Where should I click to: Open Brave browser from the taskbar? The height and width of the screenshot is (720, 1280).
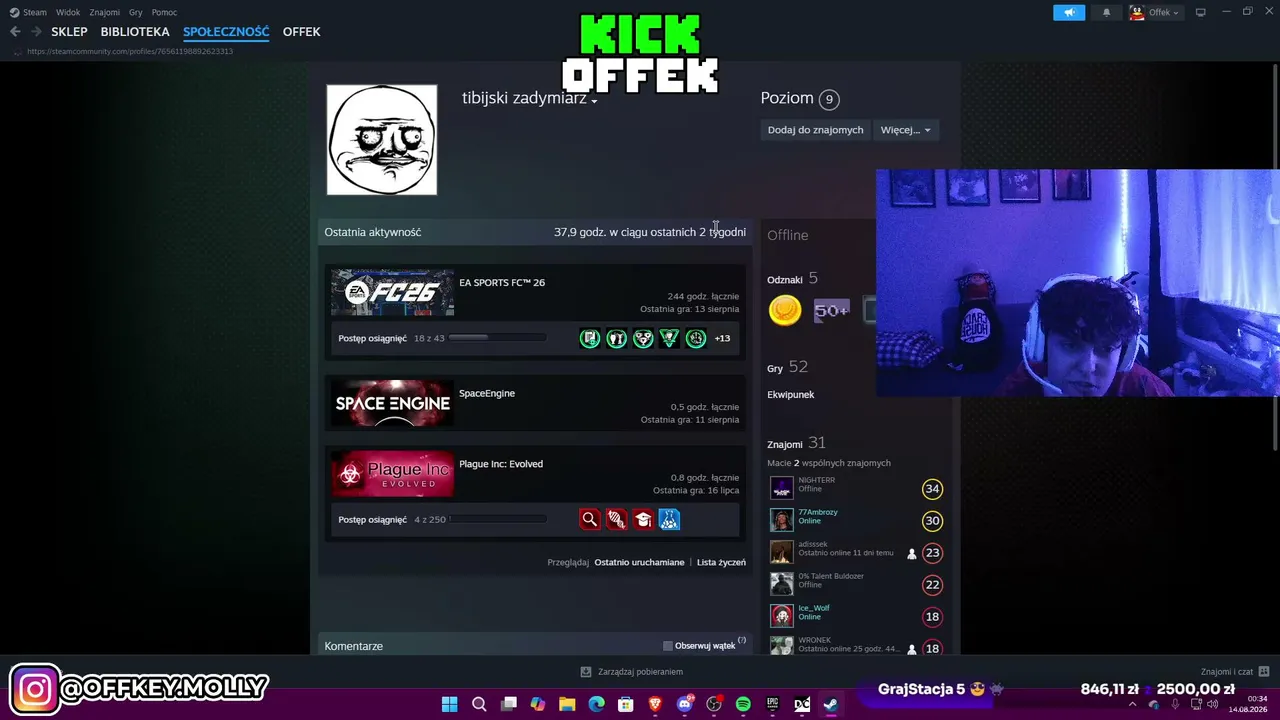coord(655,704)
